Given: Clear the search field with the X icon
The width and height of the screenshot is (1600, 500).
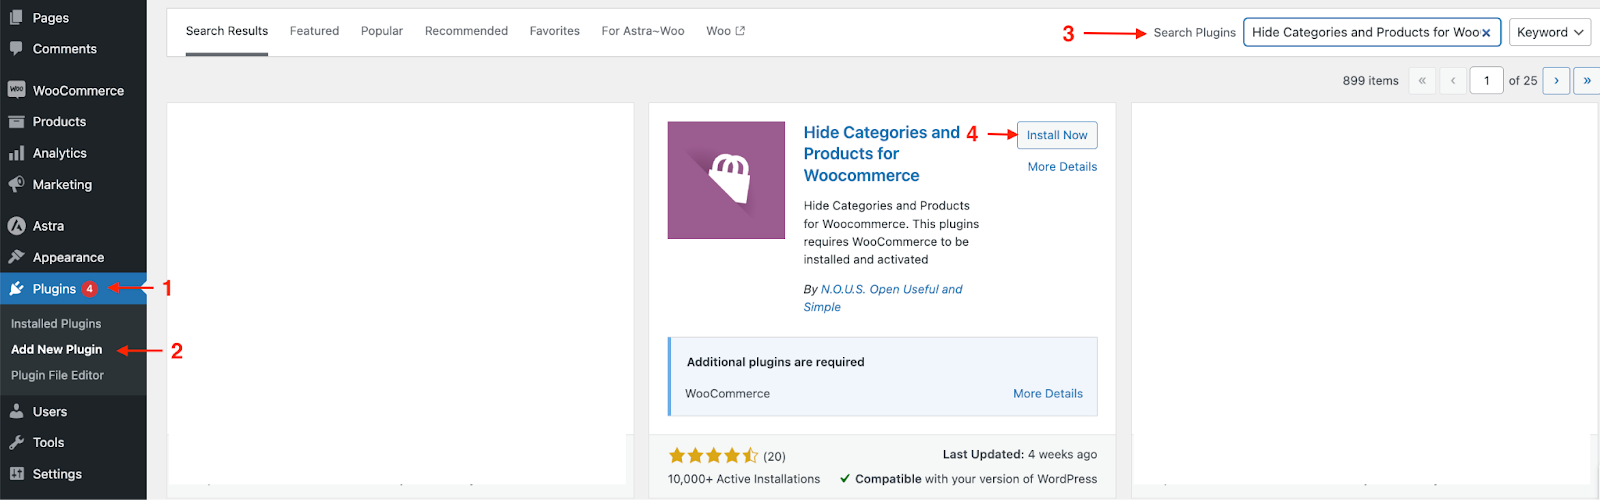Looking at the screenshot, I should 1486,33.
